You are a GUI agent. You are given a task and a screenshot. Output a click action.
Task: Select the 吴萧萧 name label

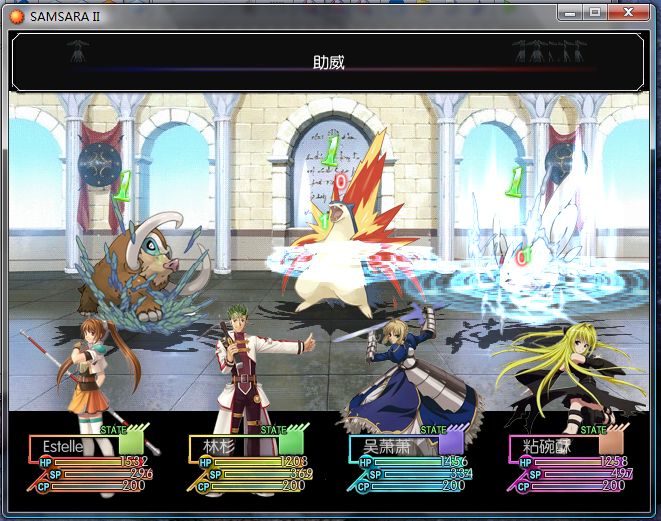coord(387,446)
